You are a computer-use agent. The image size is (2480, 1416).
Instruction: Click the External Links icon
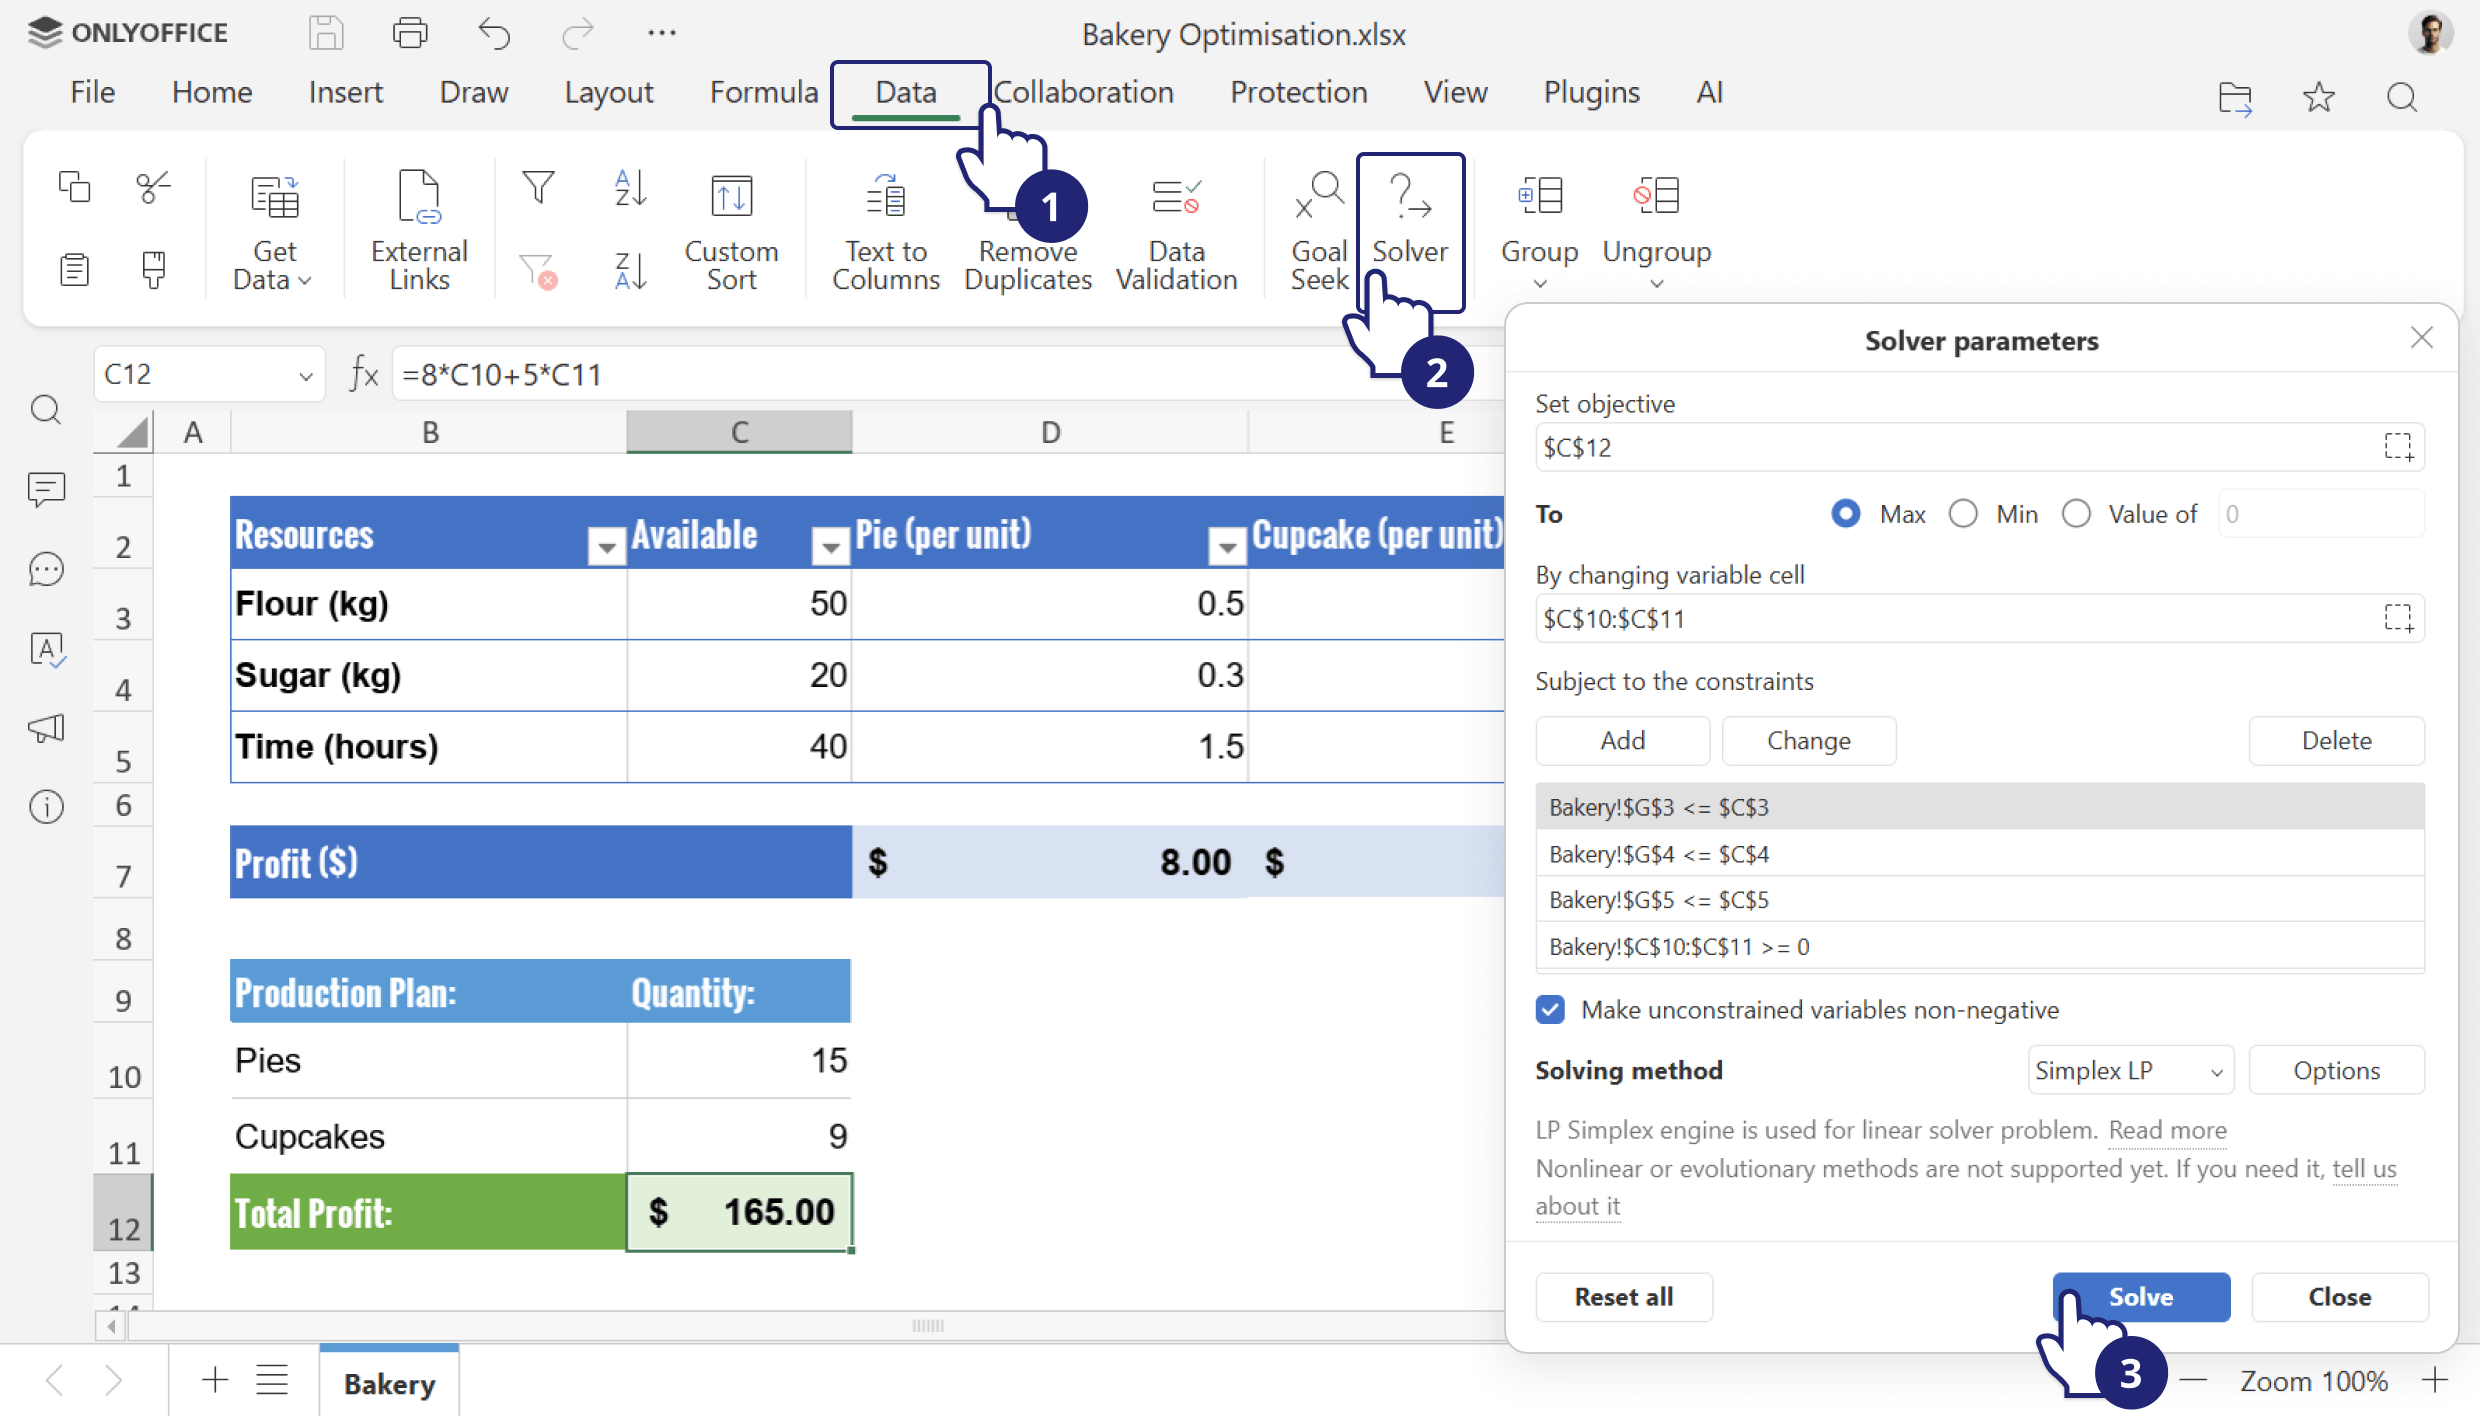coord(418,197)
